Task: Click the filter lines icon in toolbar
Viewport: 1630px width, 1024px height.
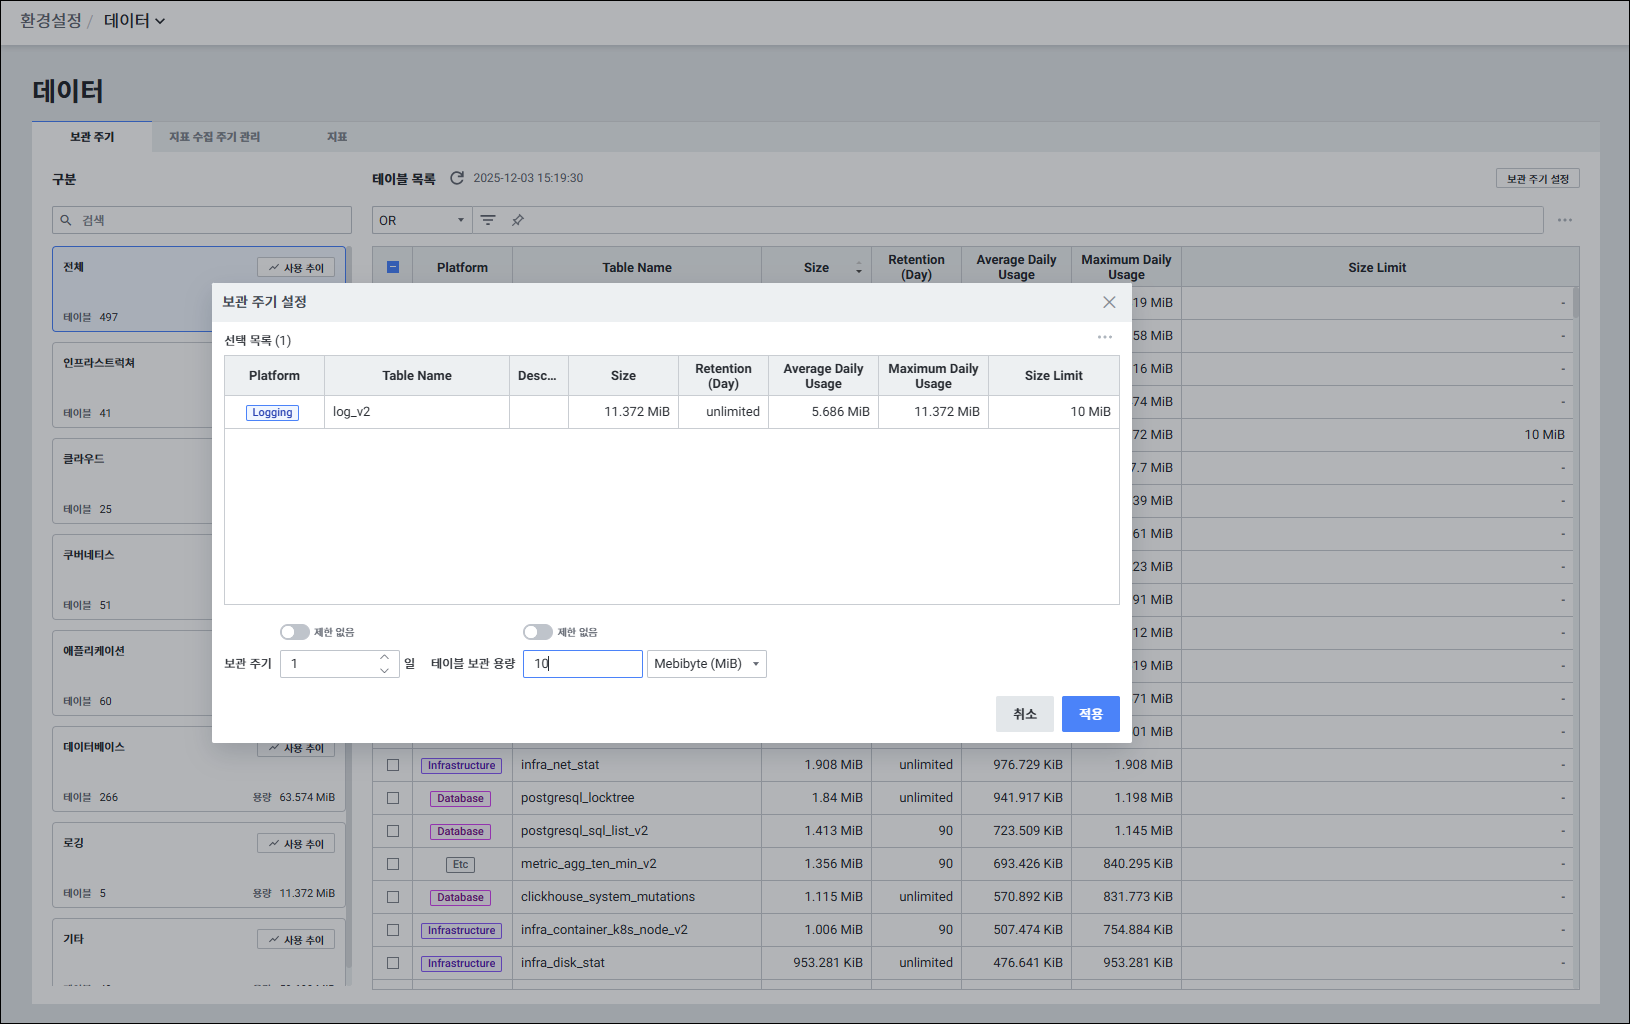Action: [x=488, y=220]
